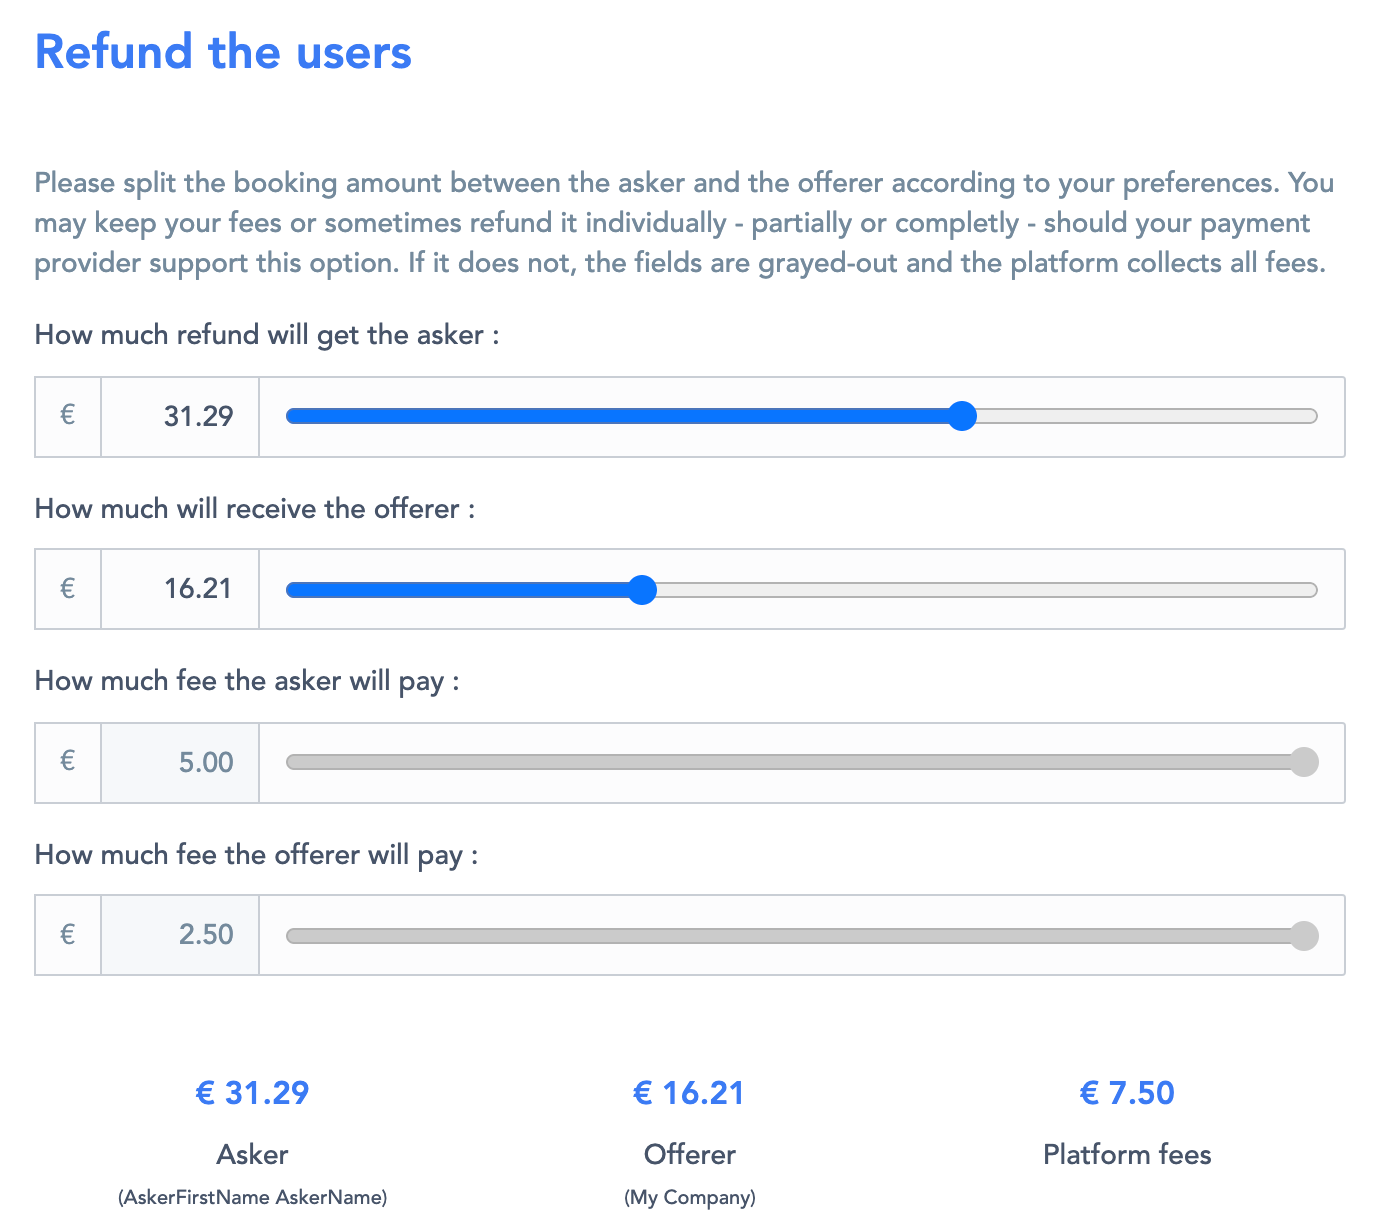Click the disabled offerer fee slider handle
Viewport: 1392px width, 1230px height.
coord(1304,936)
